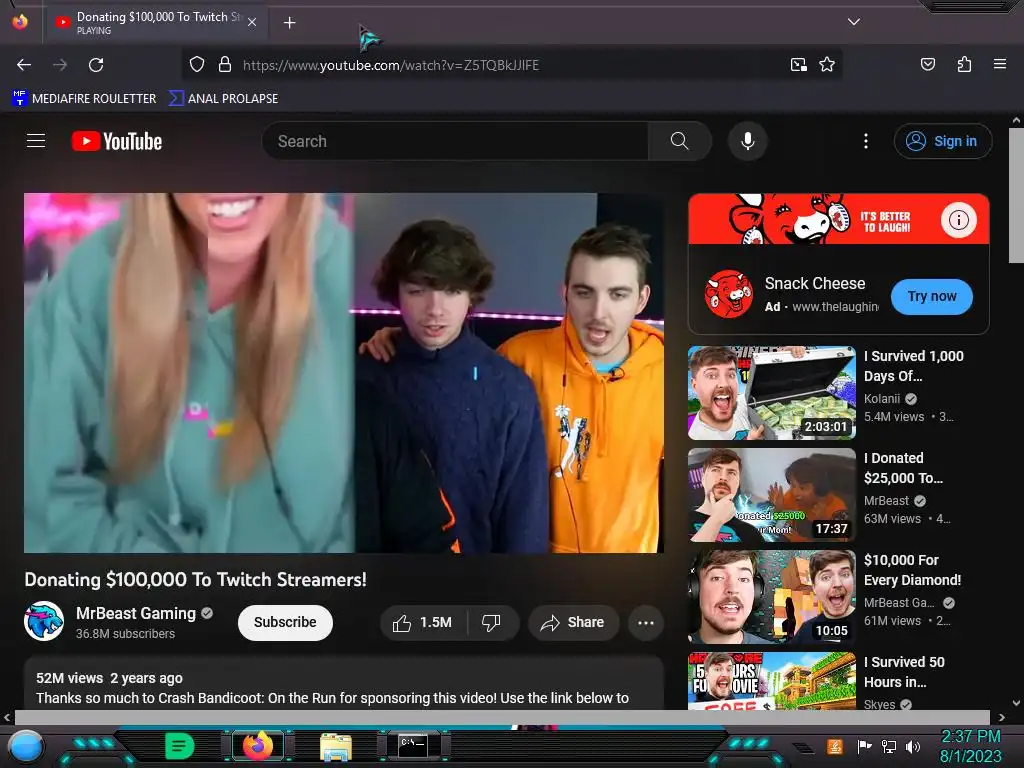Image resolution: width=1024 pixels, height=768 pixels.
Task: Reload the page with refresh icon
Action: (x=96, y=65)
